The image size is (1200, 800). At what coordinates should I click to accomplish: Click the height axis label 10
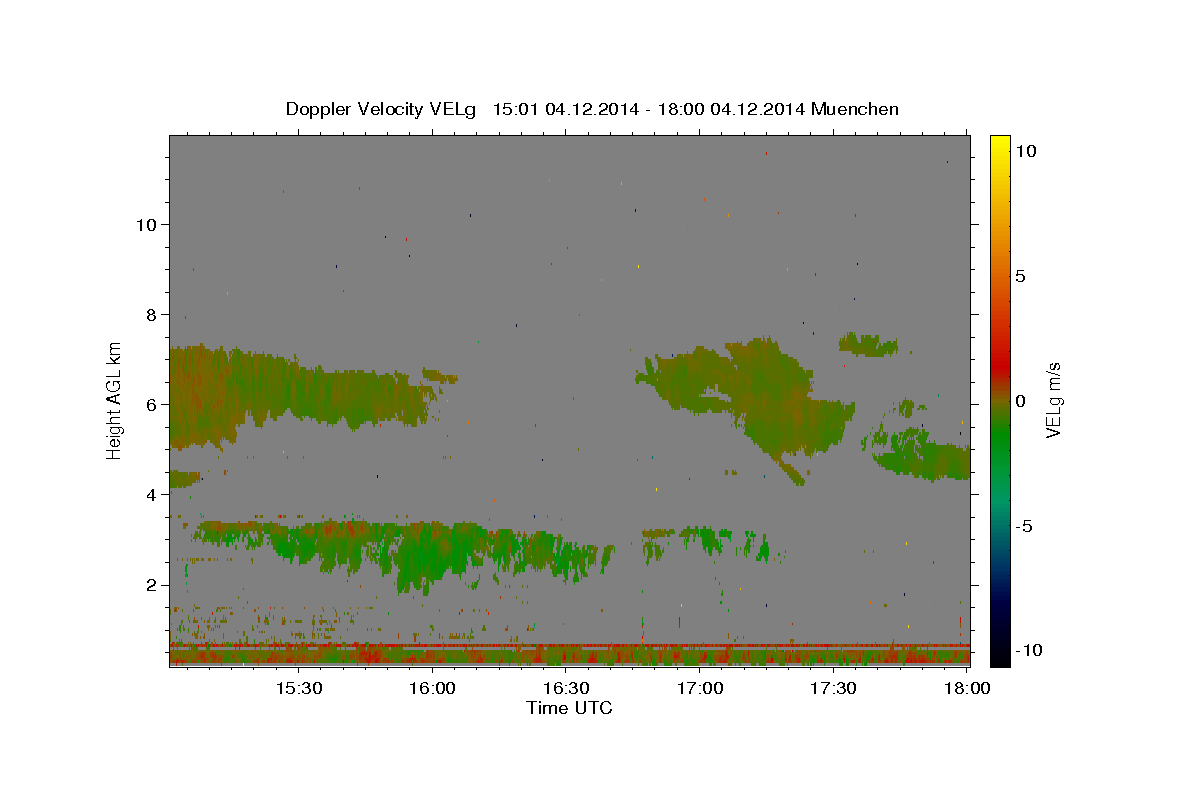(x=147, y=224)
